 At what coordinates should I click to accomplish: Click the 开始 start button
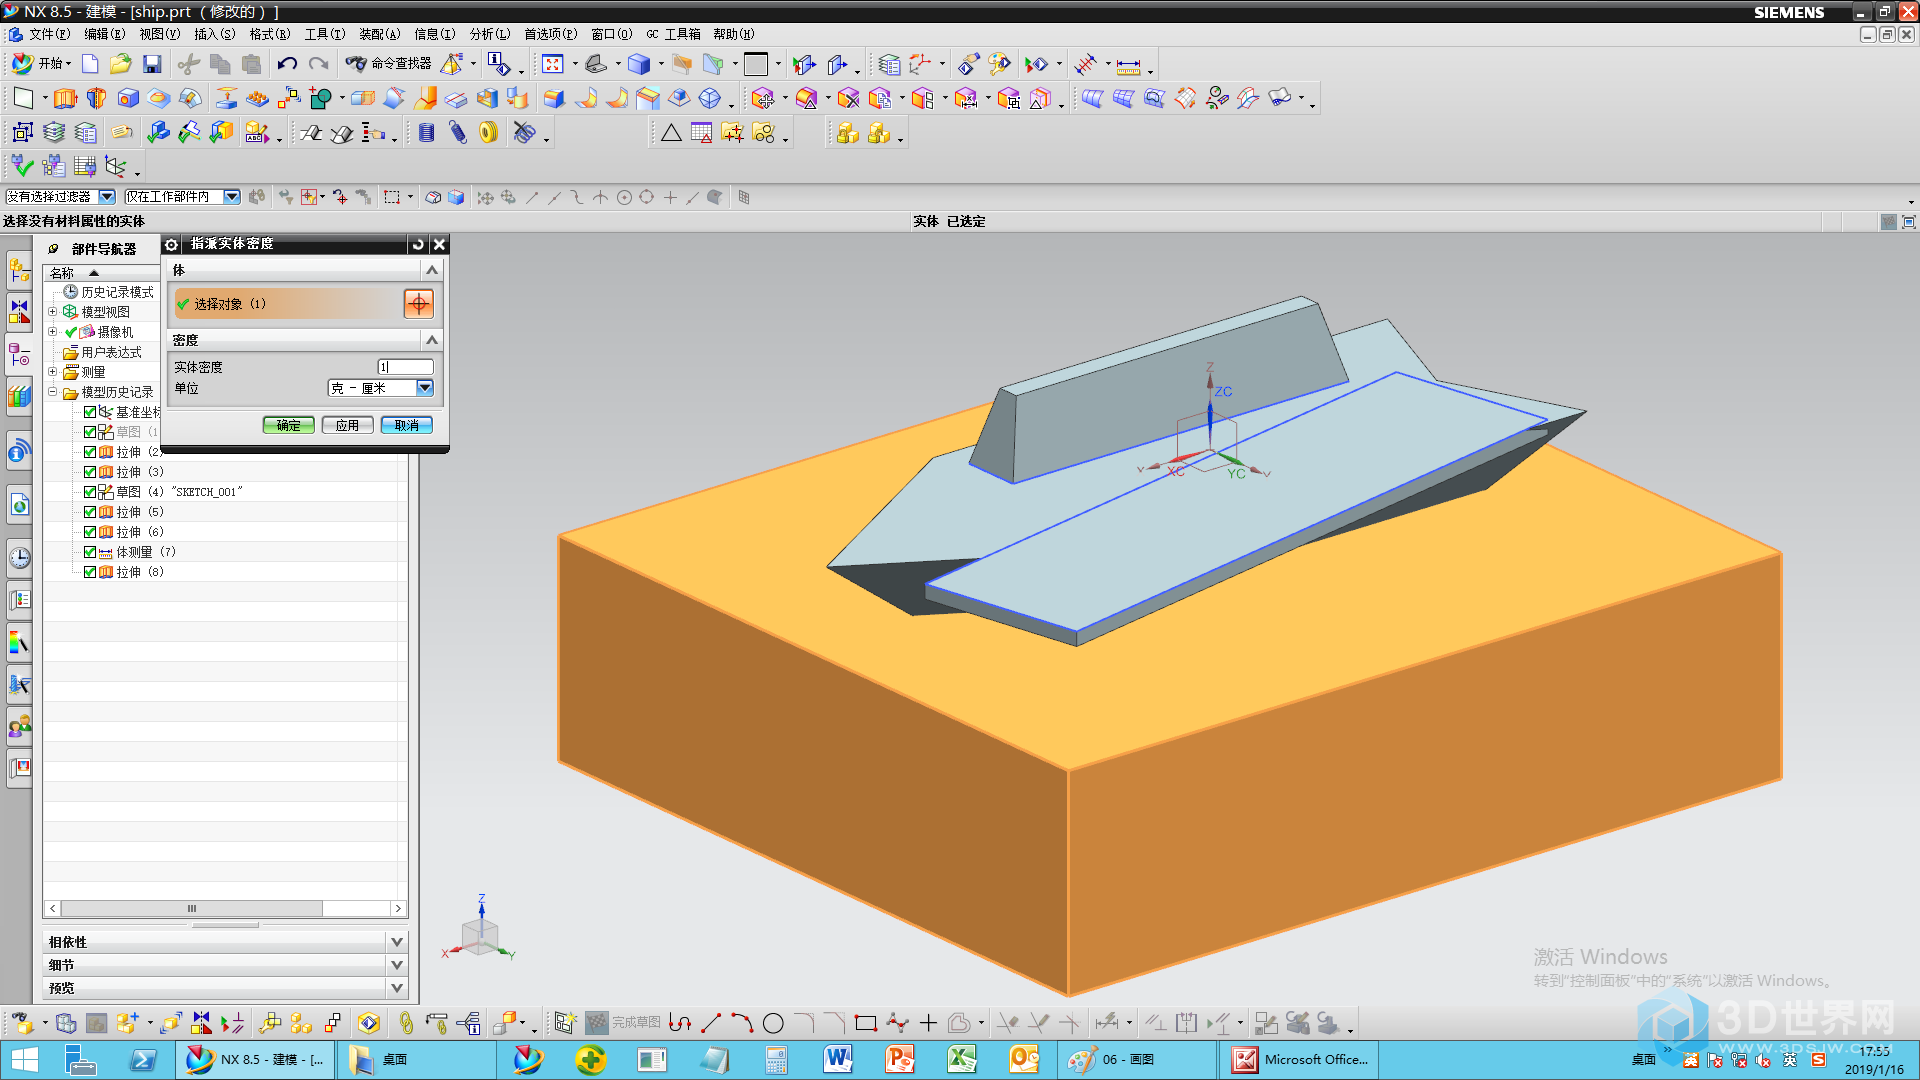(41, 64)
